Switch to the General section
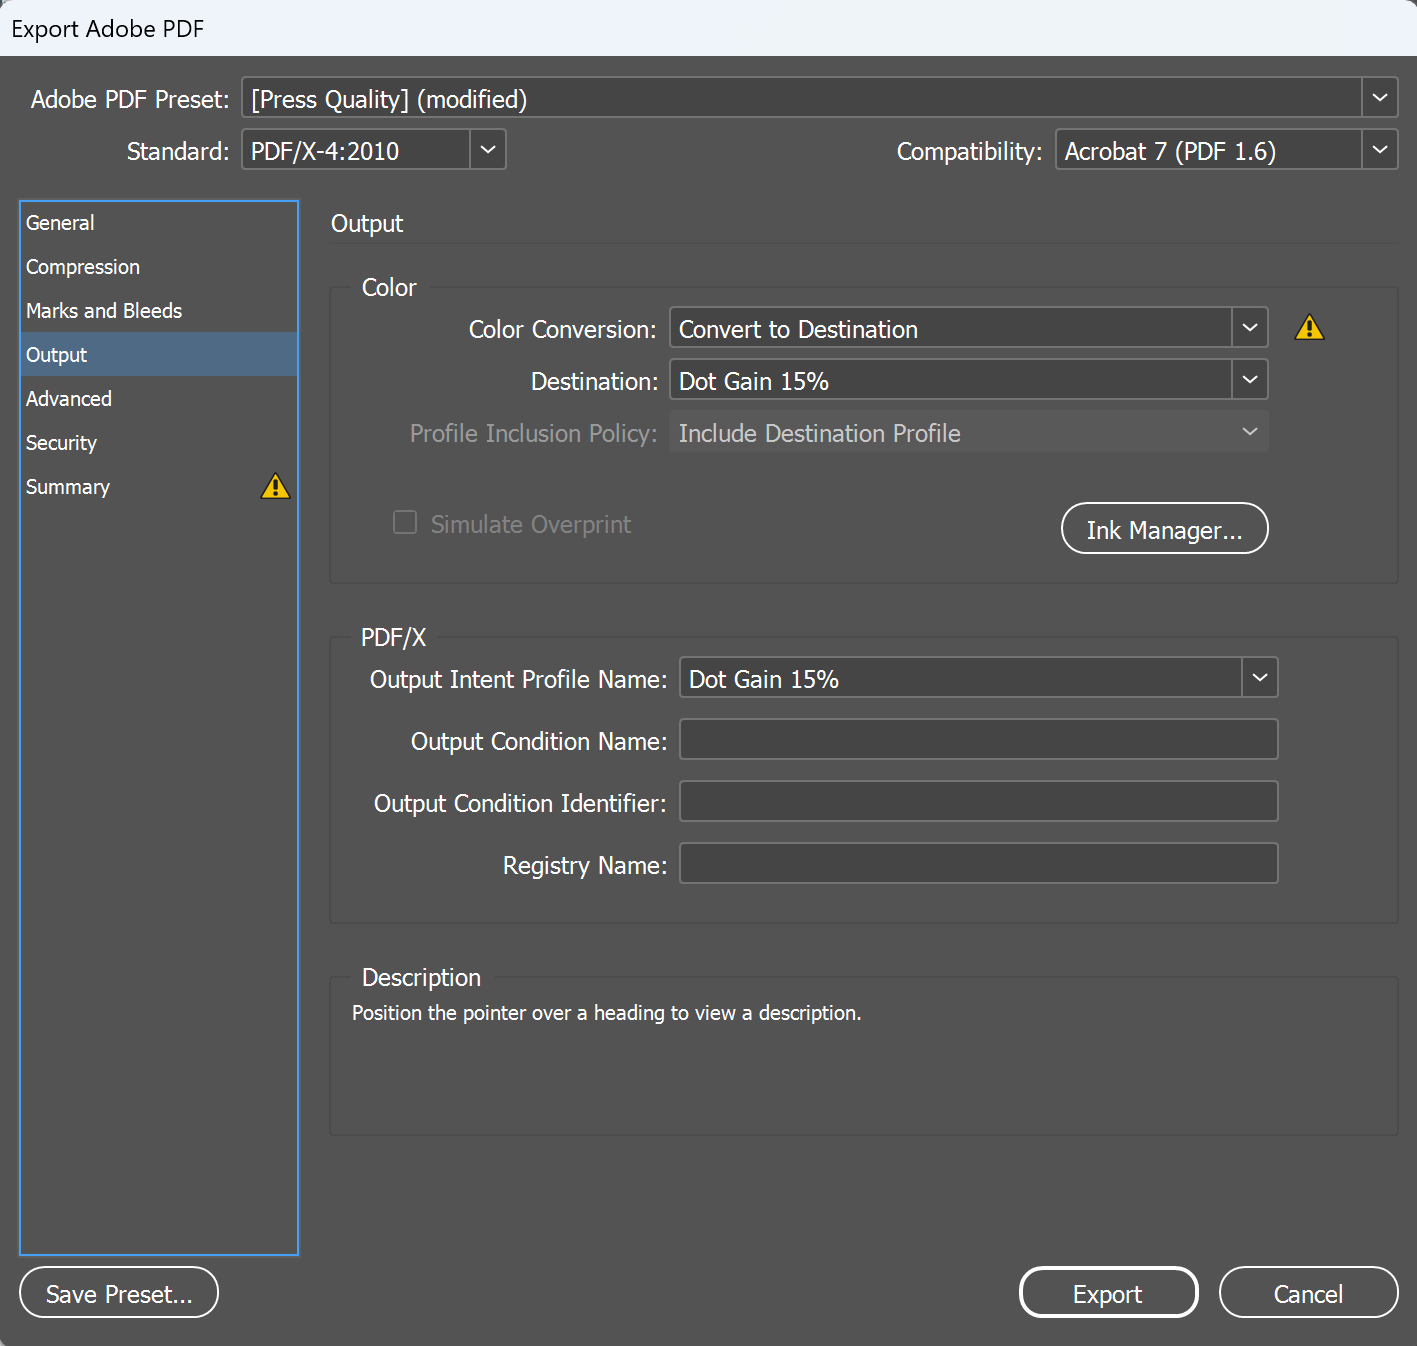 [x=60, y=223]
